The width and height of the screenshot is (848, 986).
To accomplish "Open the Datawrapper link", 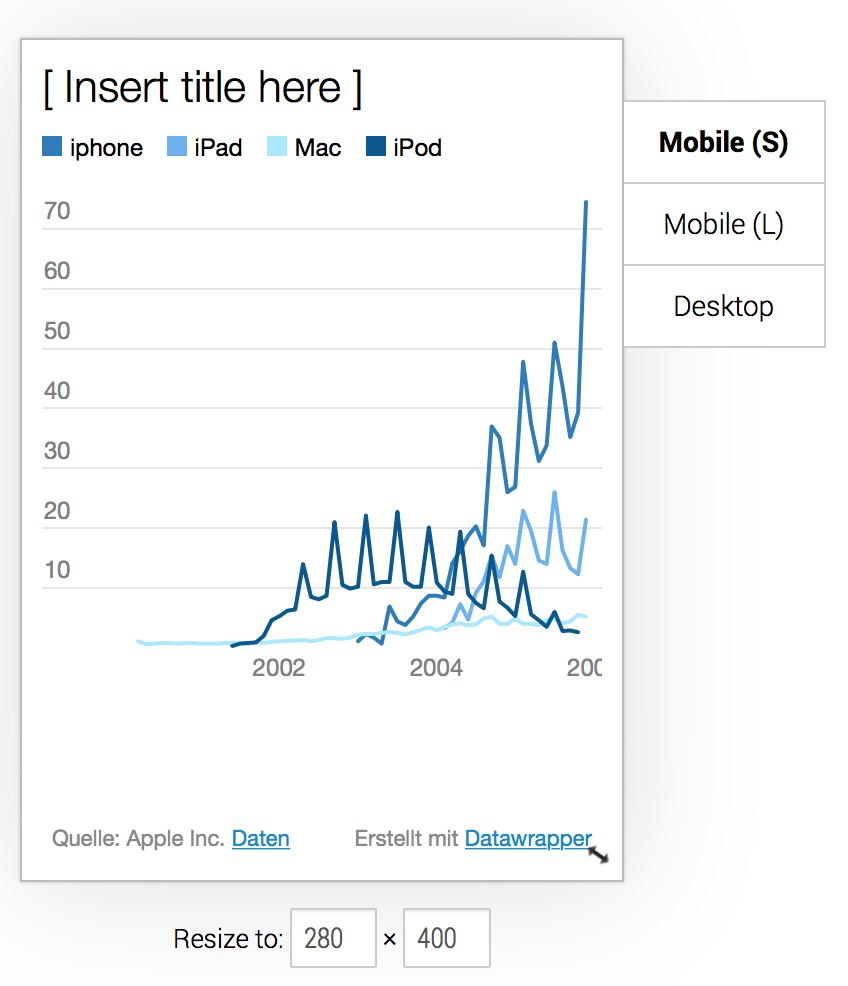I will [528, 838].
